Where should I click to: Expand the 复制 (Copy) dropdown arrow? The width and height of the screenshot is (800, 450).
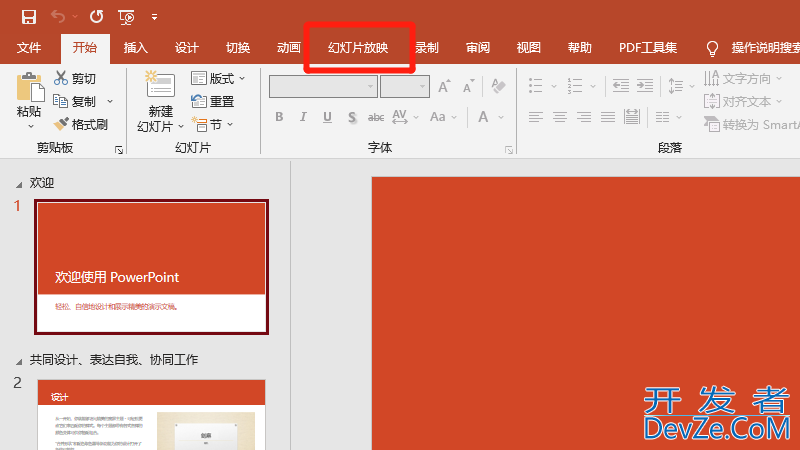(x=110, y=102)
